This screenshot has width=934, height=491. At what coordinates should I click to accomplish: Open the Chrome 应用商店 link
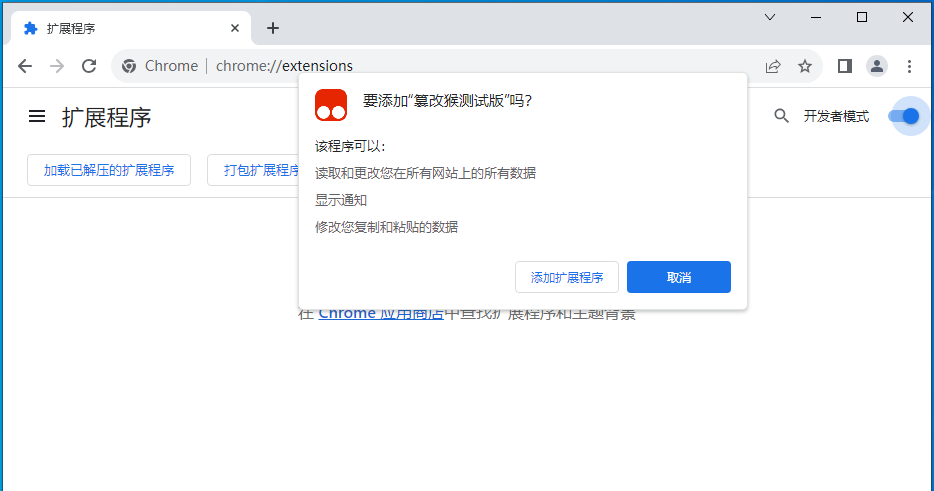tap(381, 313)
